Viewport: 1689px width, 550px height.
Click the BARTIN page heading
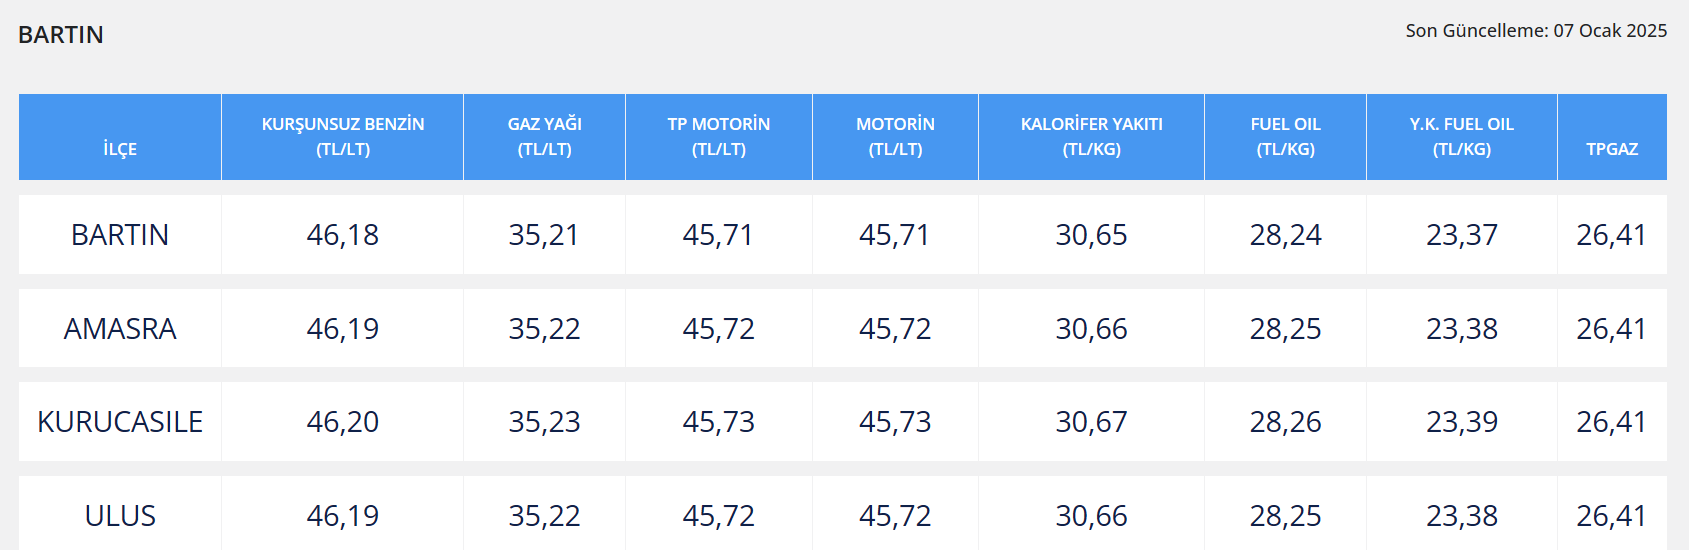pyautogui.click(x=61, y=35)
